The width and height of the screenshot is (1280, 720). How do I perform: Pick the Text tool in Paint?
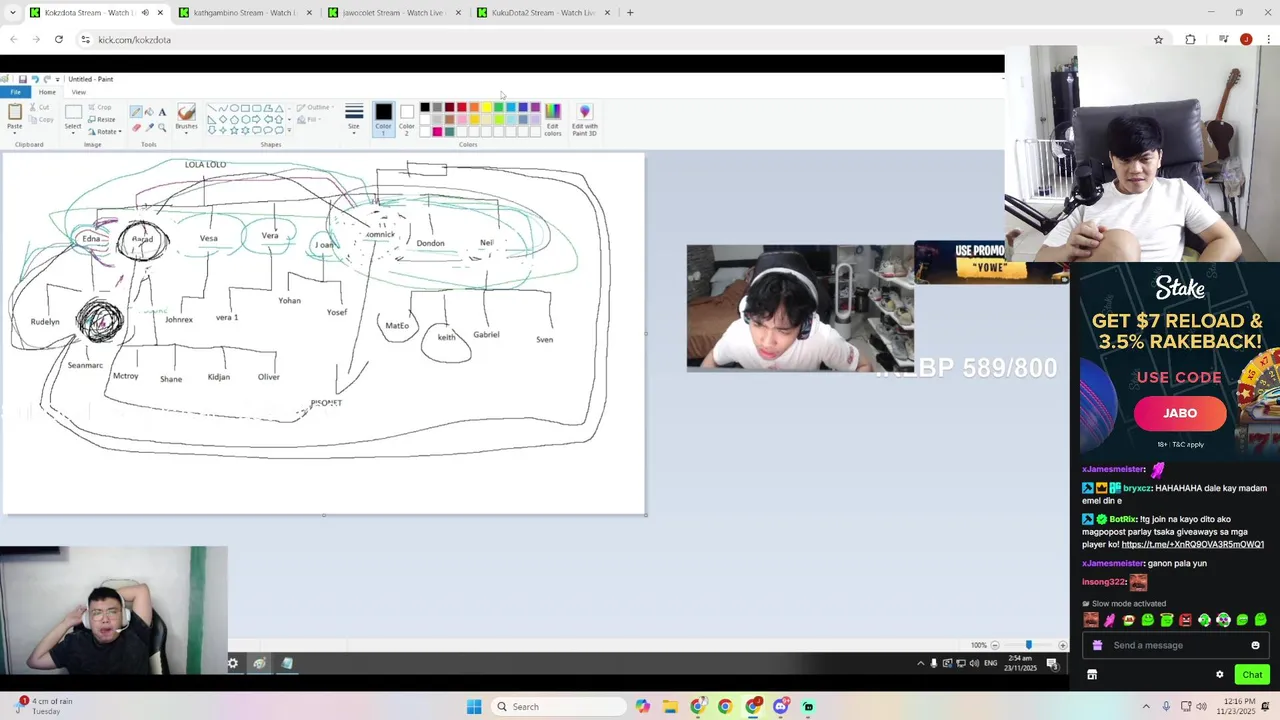coord(162,112)
